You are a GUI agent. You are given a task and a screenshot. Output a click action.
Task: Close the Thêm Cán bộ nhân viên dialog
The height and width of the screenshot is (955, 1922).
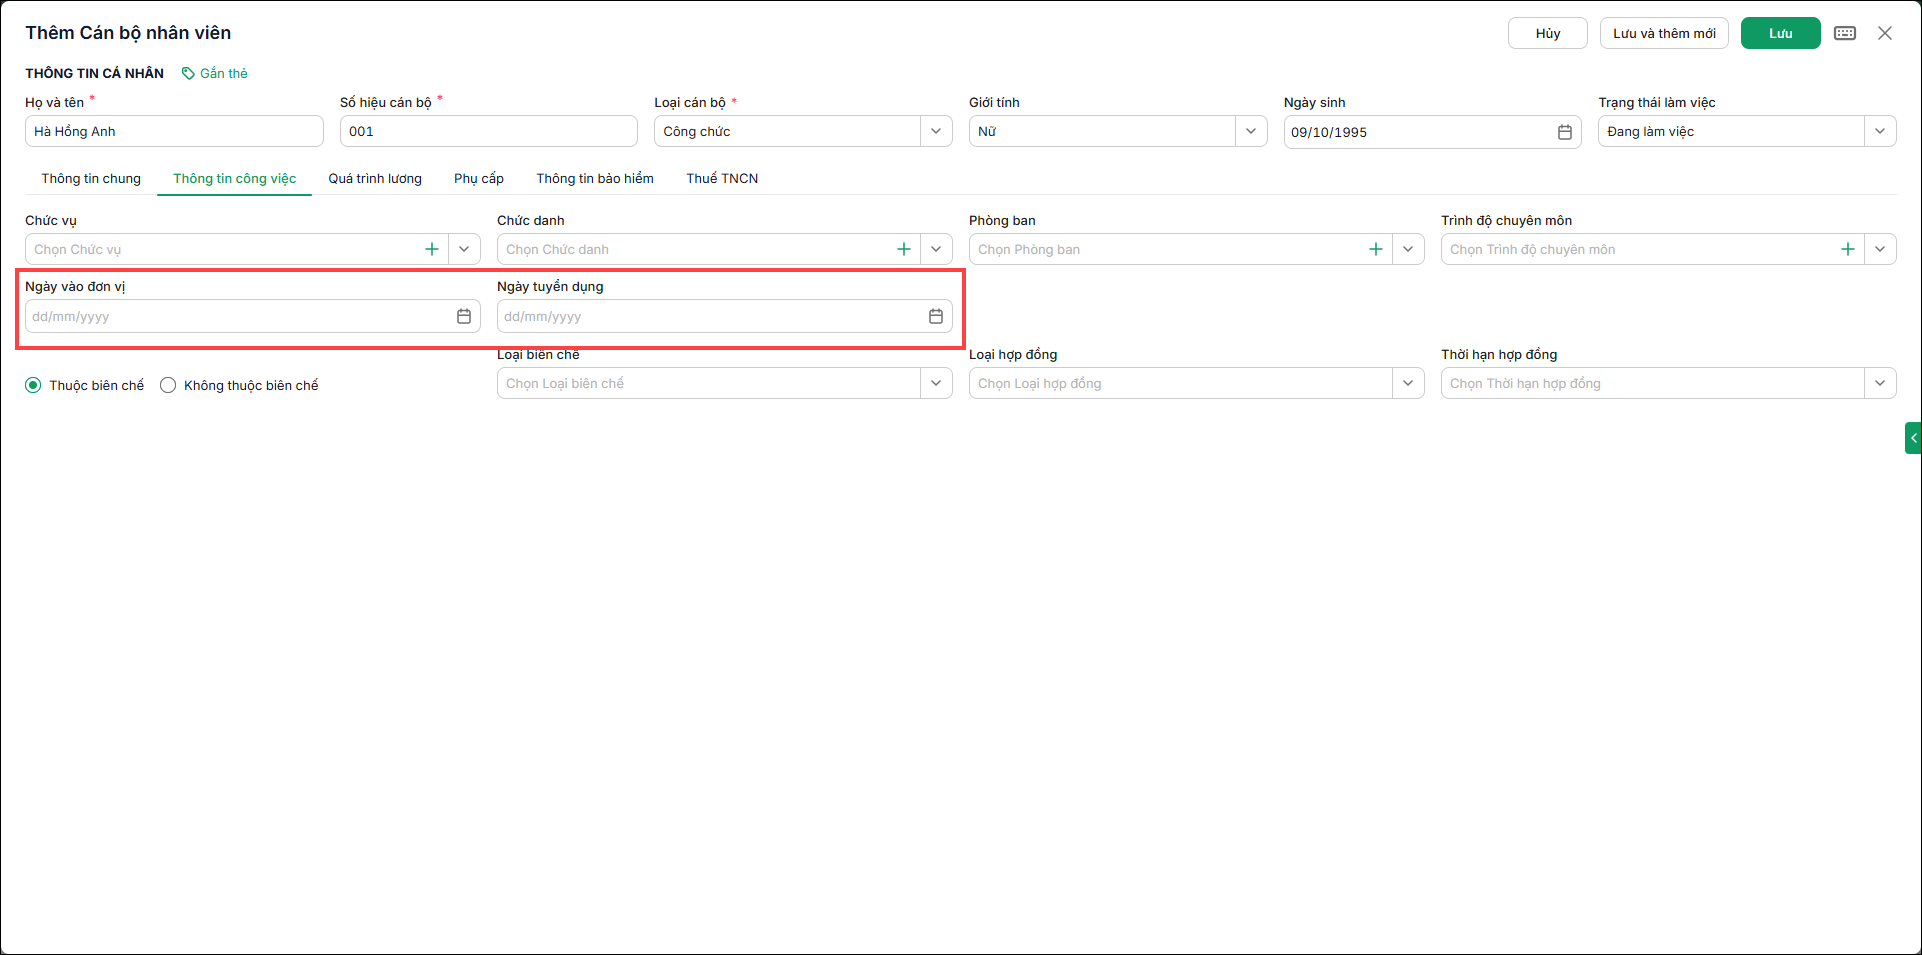coord(1885,33)
